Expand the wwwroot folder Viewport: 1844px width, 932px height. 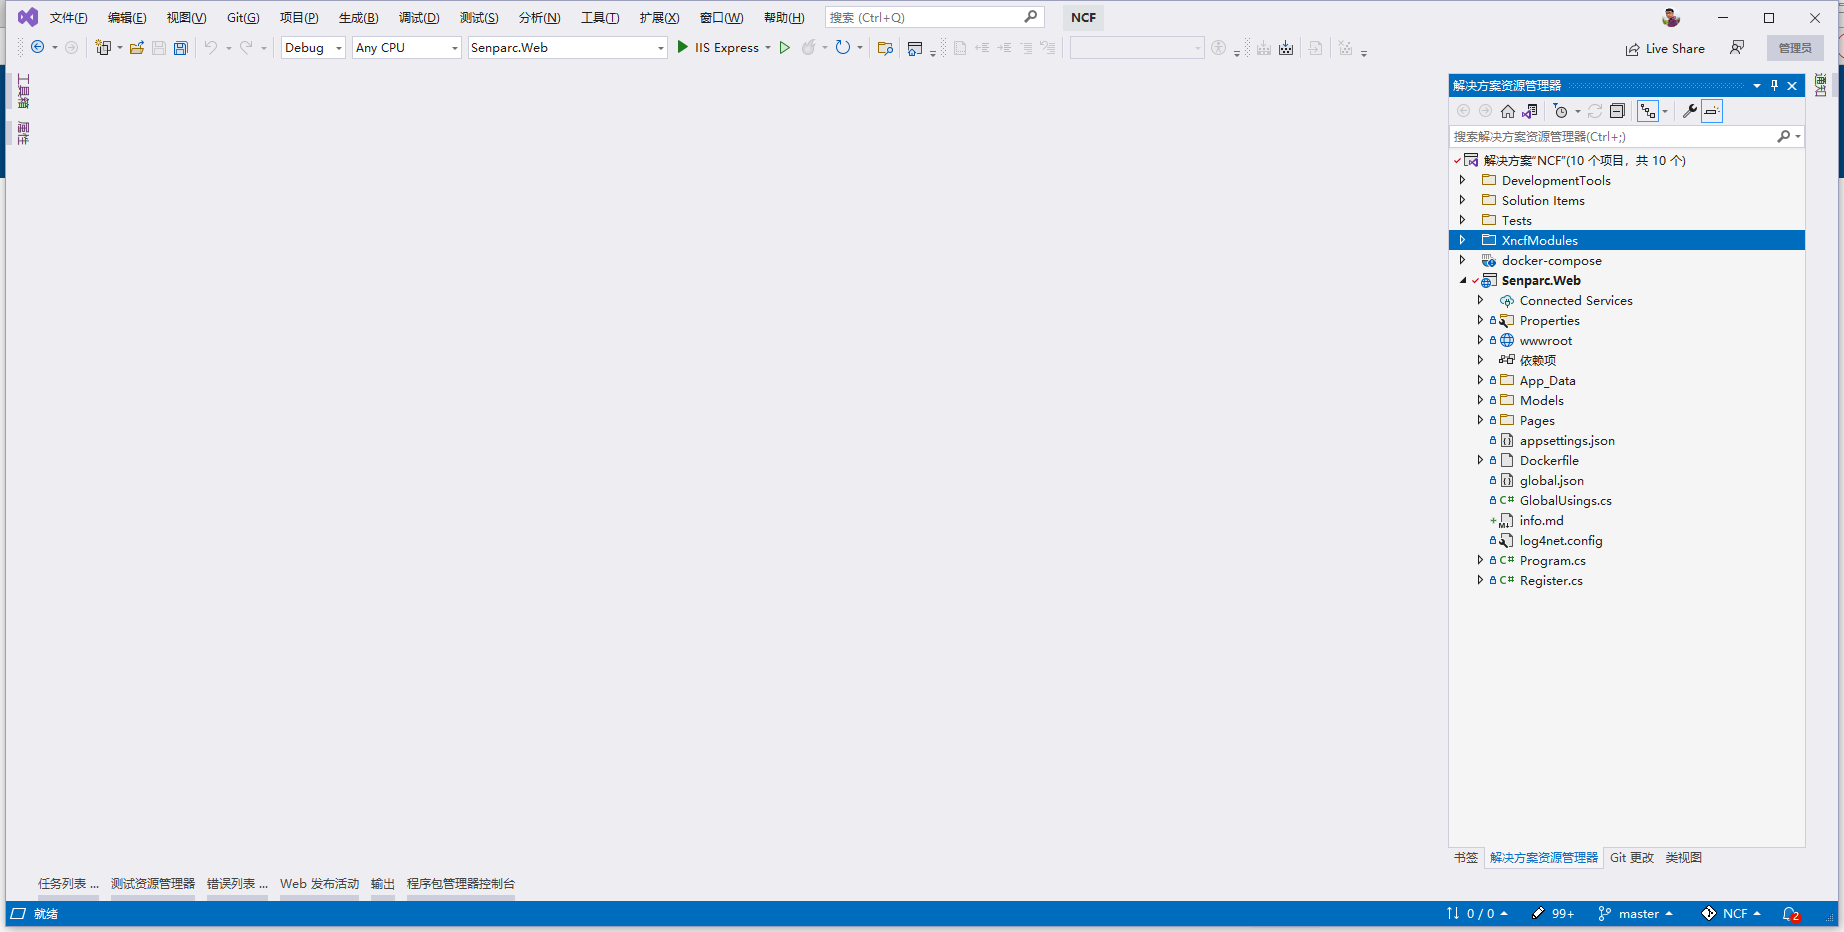[1481, 340]
